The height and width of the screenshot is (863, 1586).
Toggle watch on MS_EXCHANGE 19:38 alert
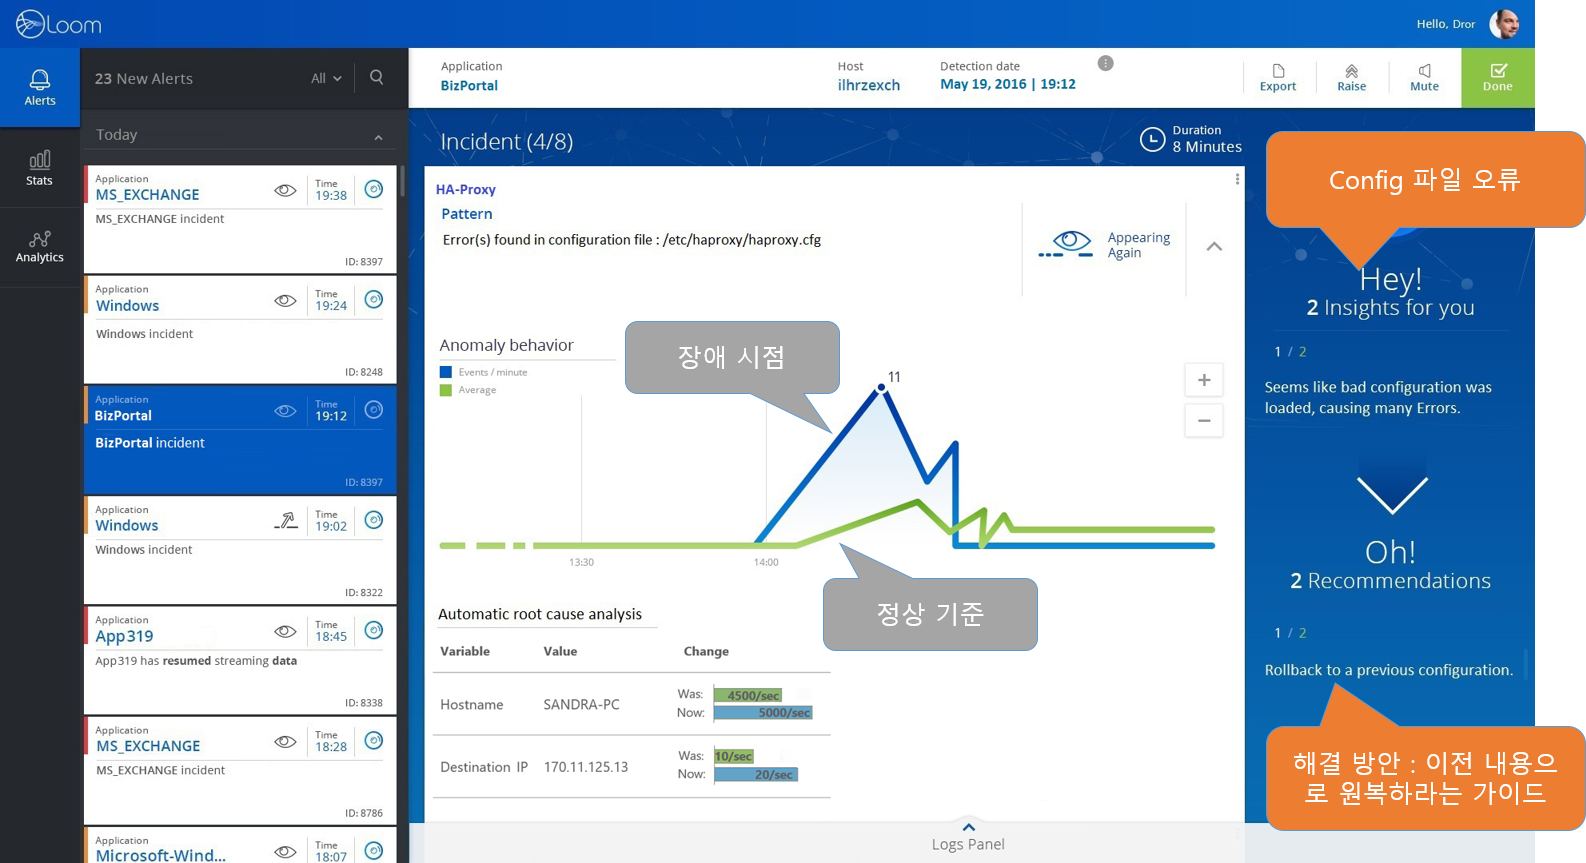point(285,190)
